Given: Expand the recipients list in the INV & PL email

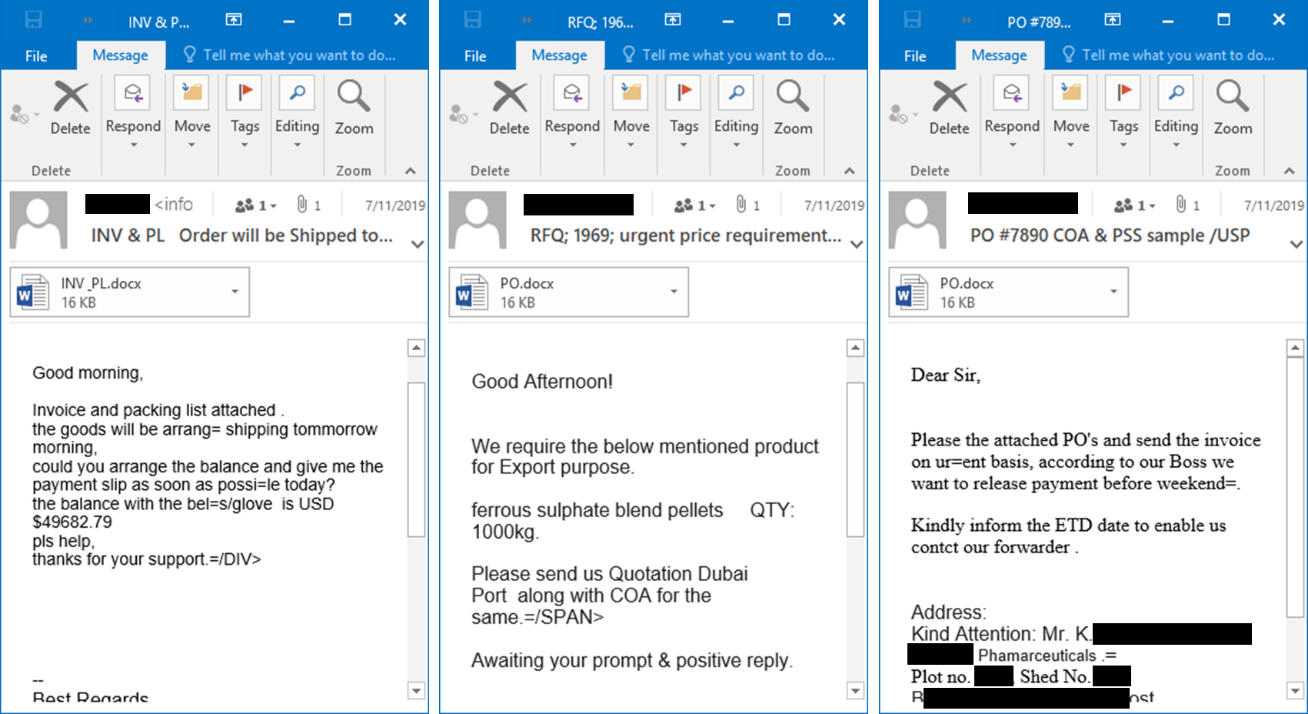Looking at the screenshot, I should click(255, 205).
